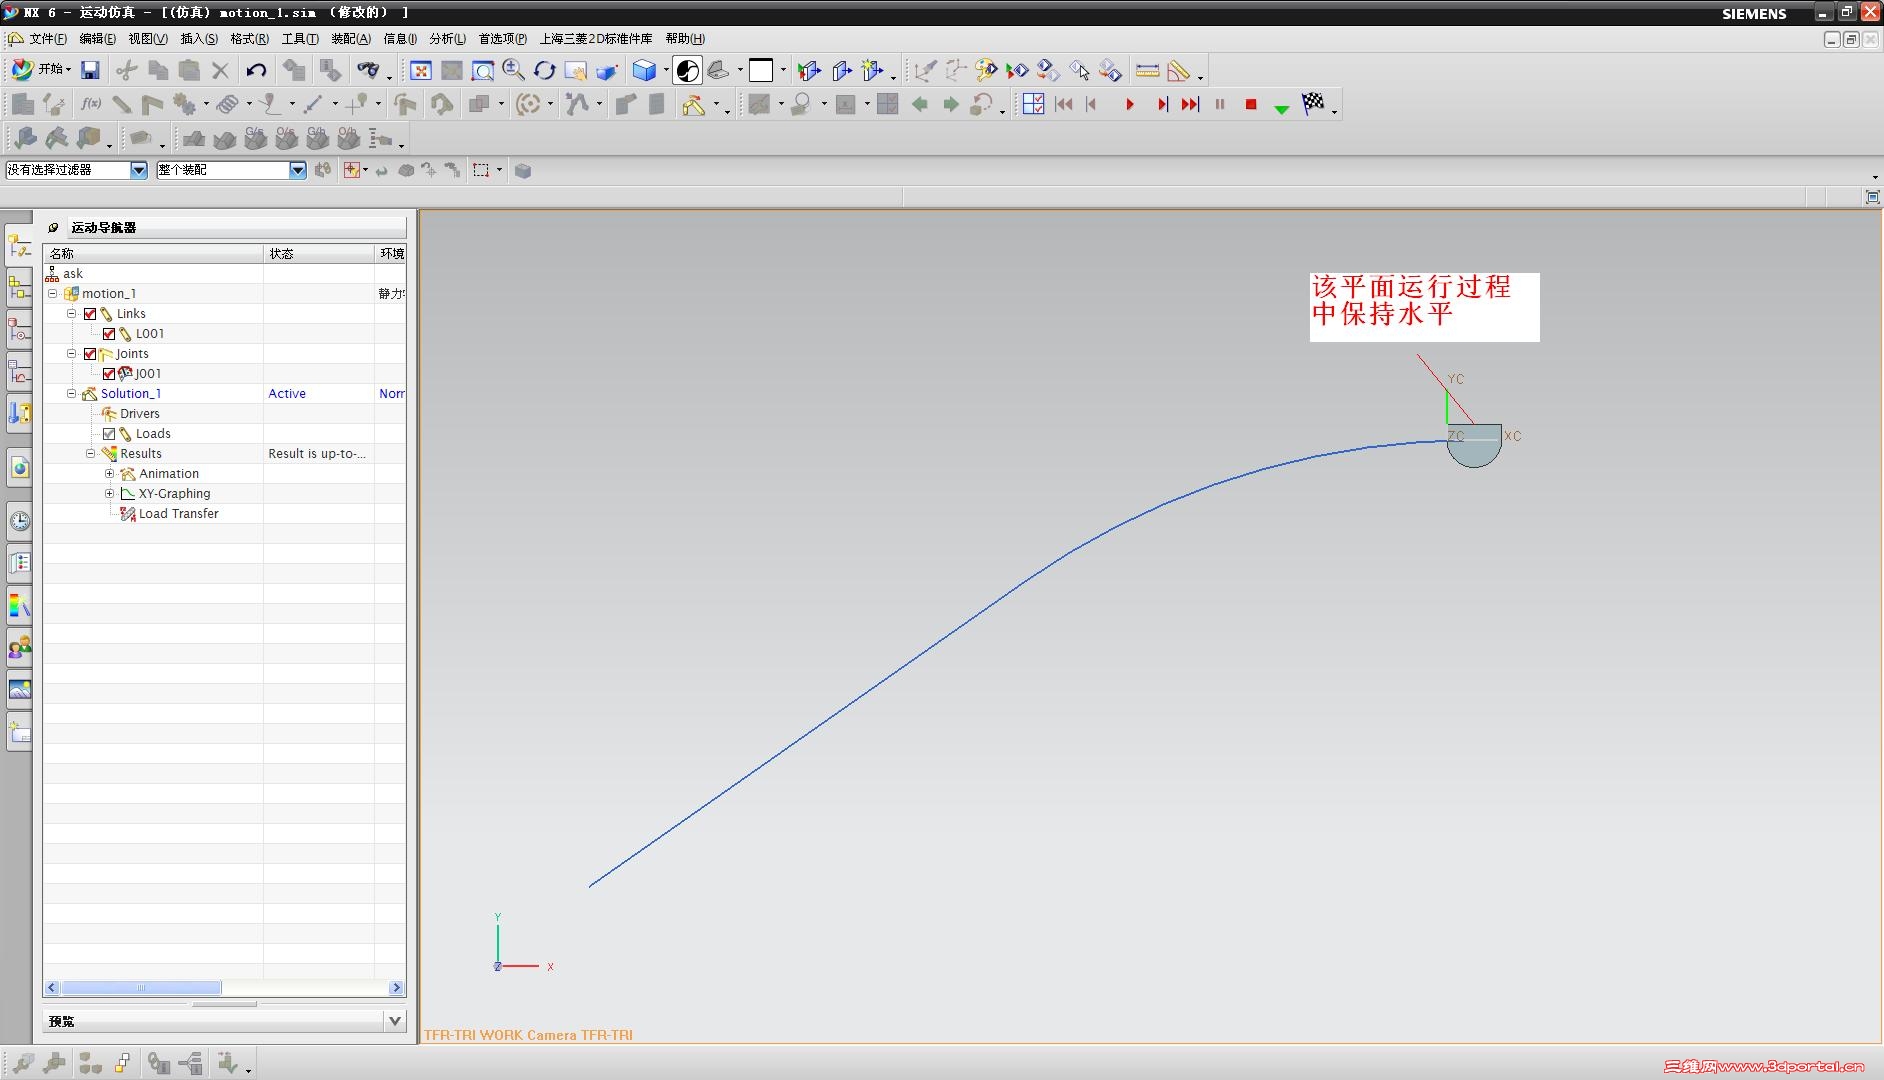The width and height of the screenshot is (1884, 1080).
Task: Open the color palette sidebar tab
Action: coord(19,605)
